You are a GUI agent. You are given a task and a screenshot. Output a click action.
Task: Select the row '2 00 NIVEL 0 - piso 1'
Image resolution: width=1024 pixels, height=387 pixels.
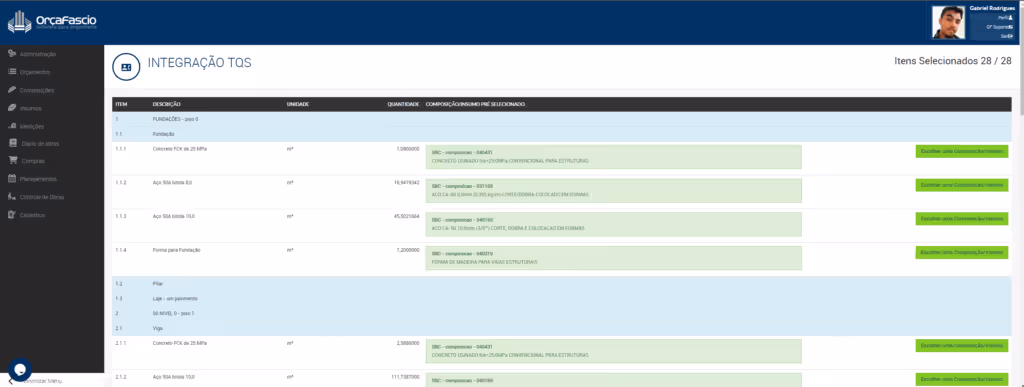click(562, 314)
